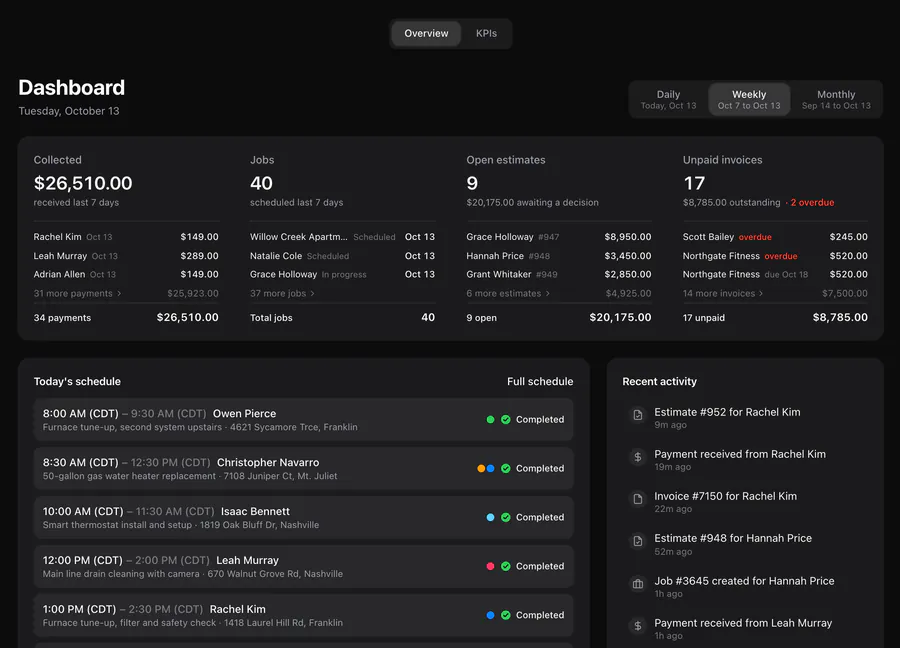Click green check icon in Rachel Kim schedule row
Screen dimensions: 900x648
506,615
